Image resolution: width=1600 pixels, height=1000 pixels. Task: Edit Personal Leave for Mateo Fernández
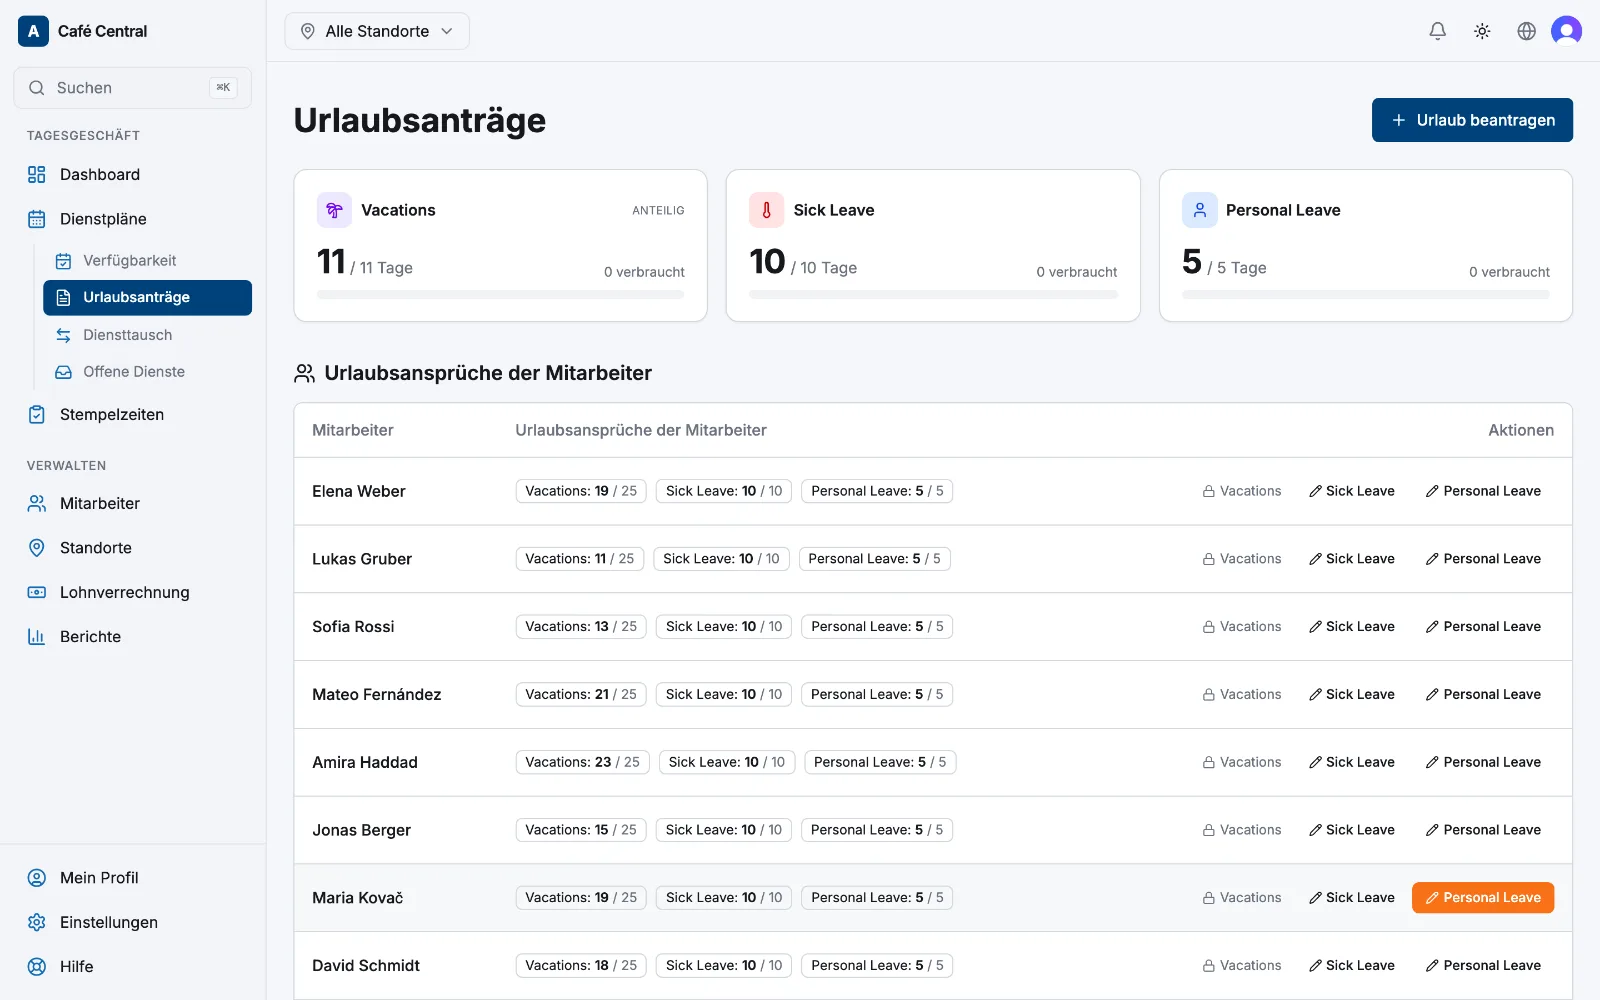(1483, 694)
